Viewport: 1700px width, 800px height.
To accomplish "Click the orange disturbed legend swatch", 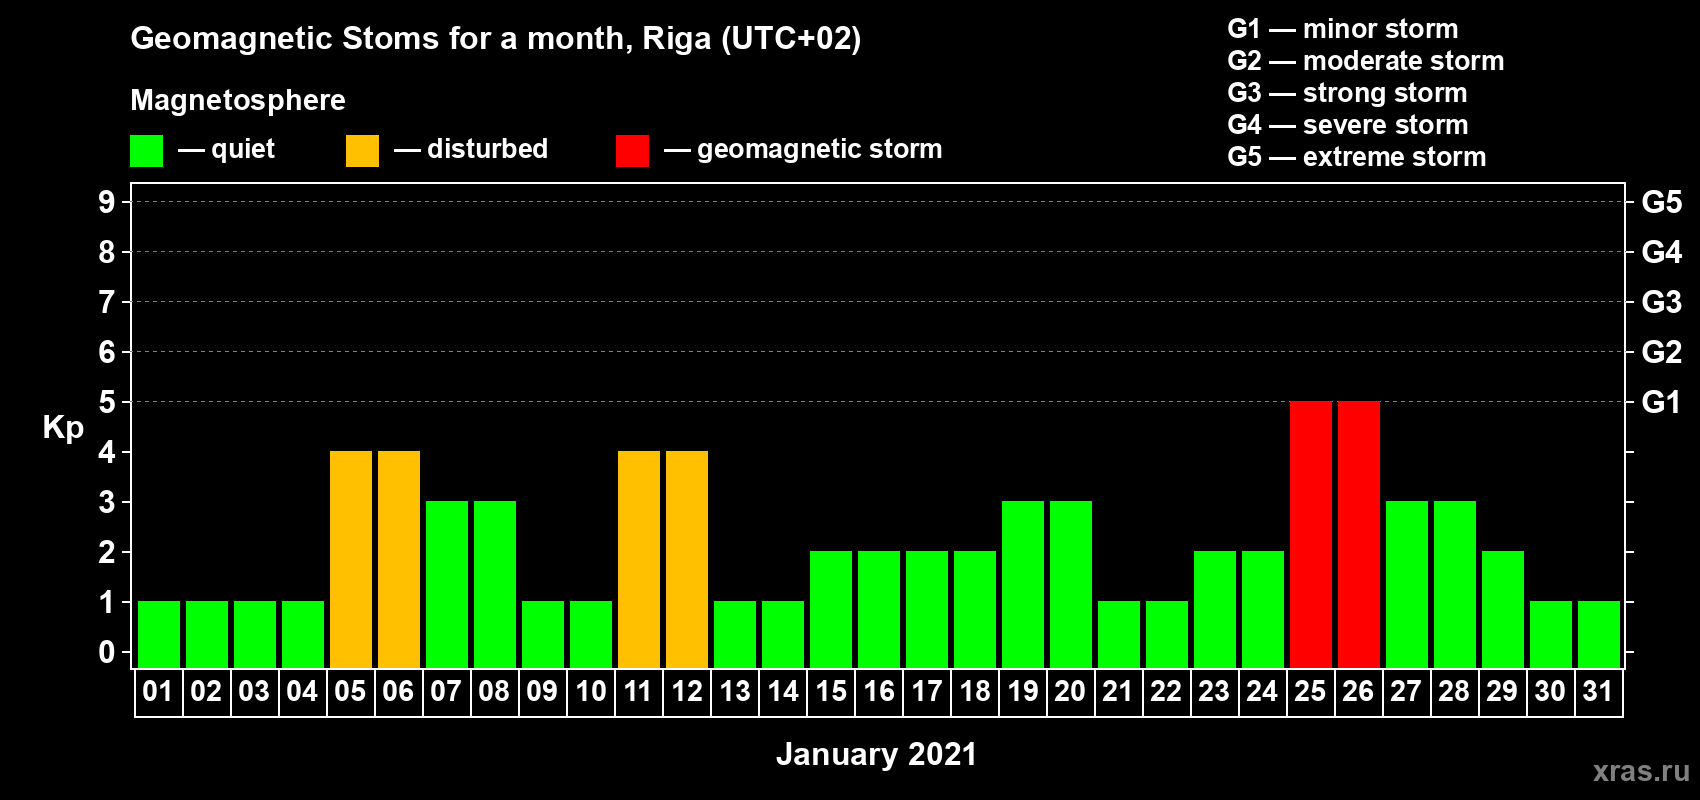I will coord(362,151).
